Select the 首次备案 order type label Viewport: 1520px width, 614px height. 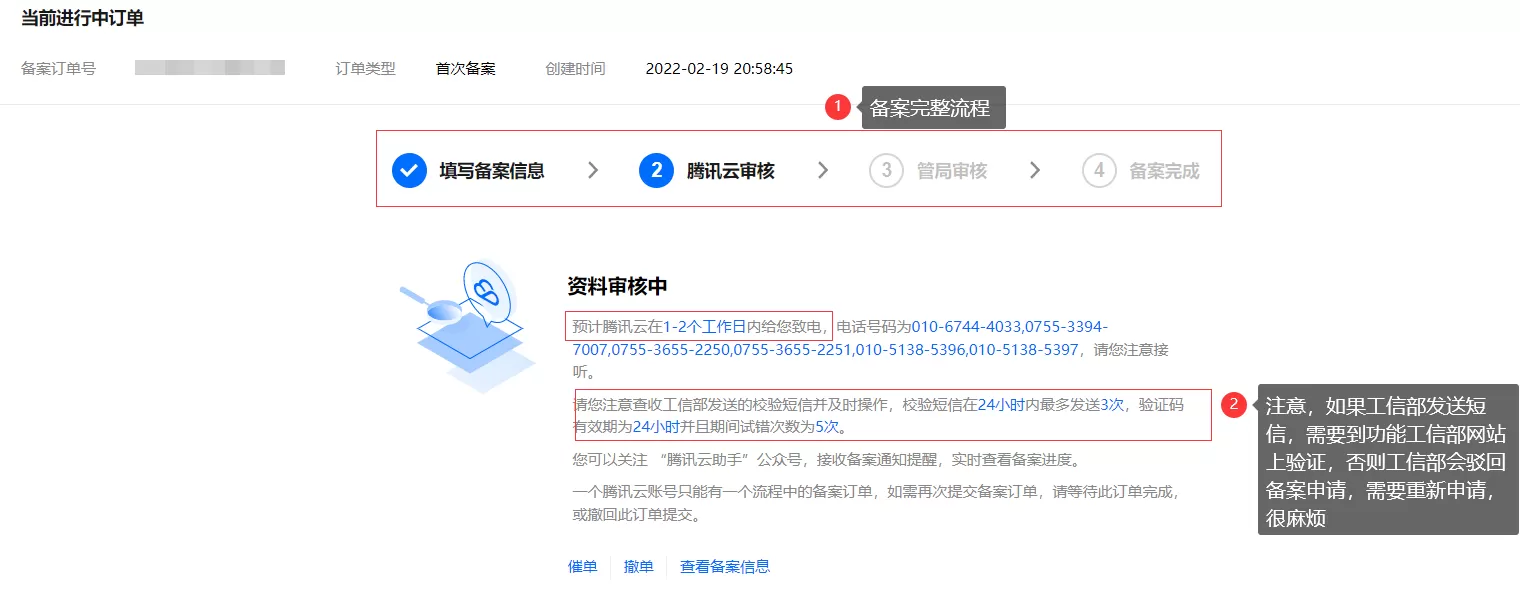[x=466, y=69]
